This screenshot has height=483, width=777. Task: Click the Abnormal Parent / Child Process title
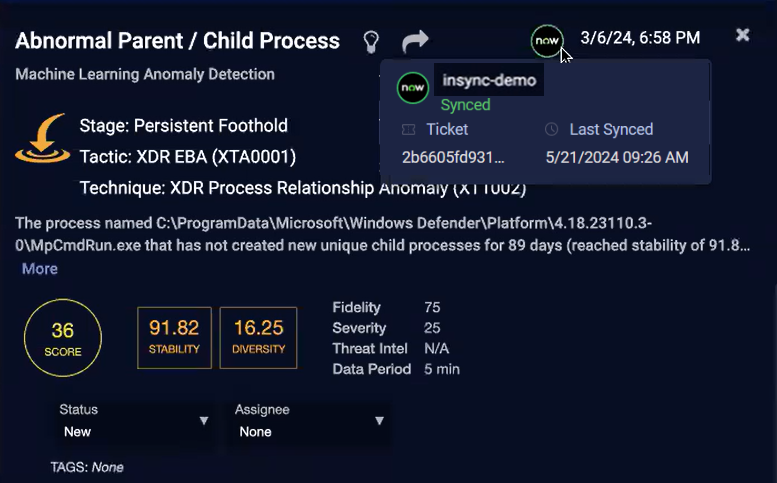tap(177, 41)
